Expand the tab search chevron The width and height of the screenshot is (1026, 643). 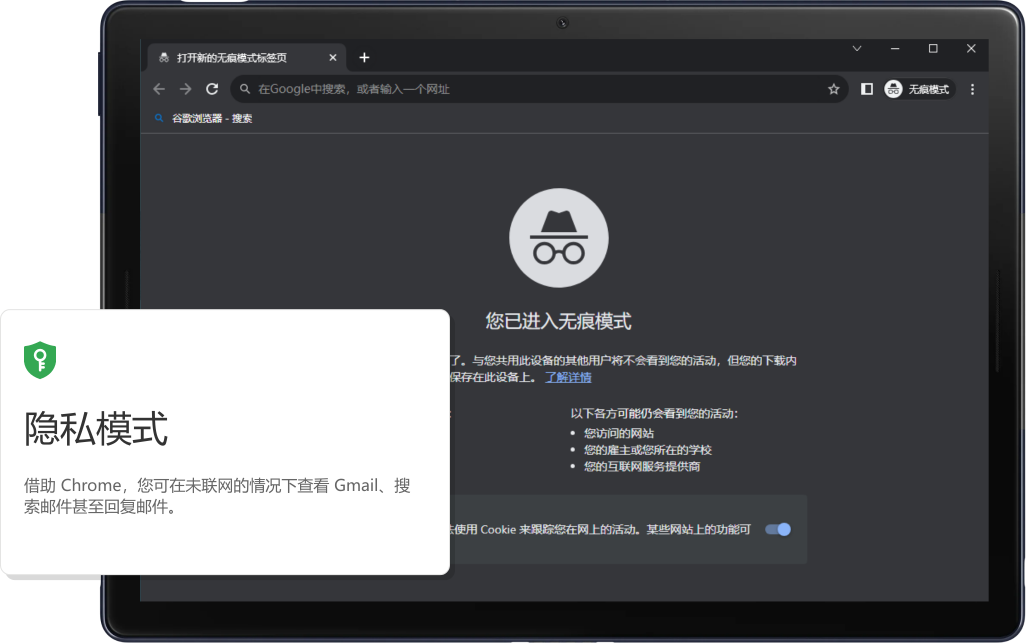tap(857, 48)
